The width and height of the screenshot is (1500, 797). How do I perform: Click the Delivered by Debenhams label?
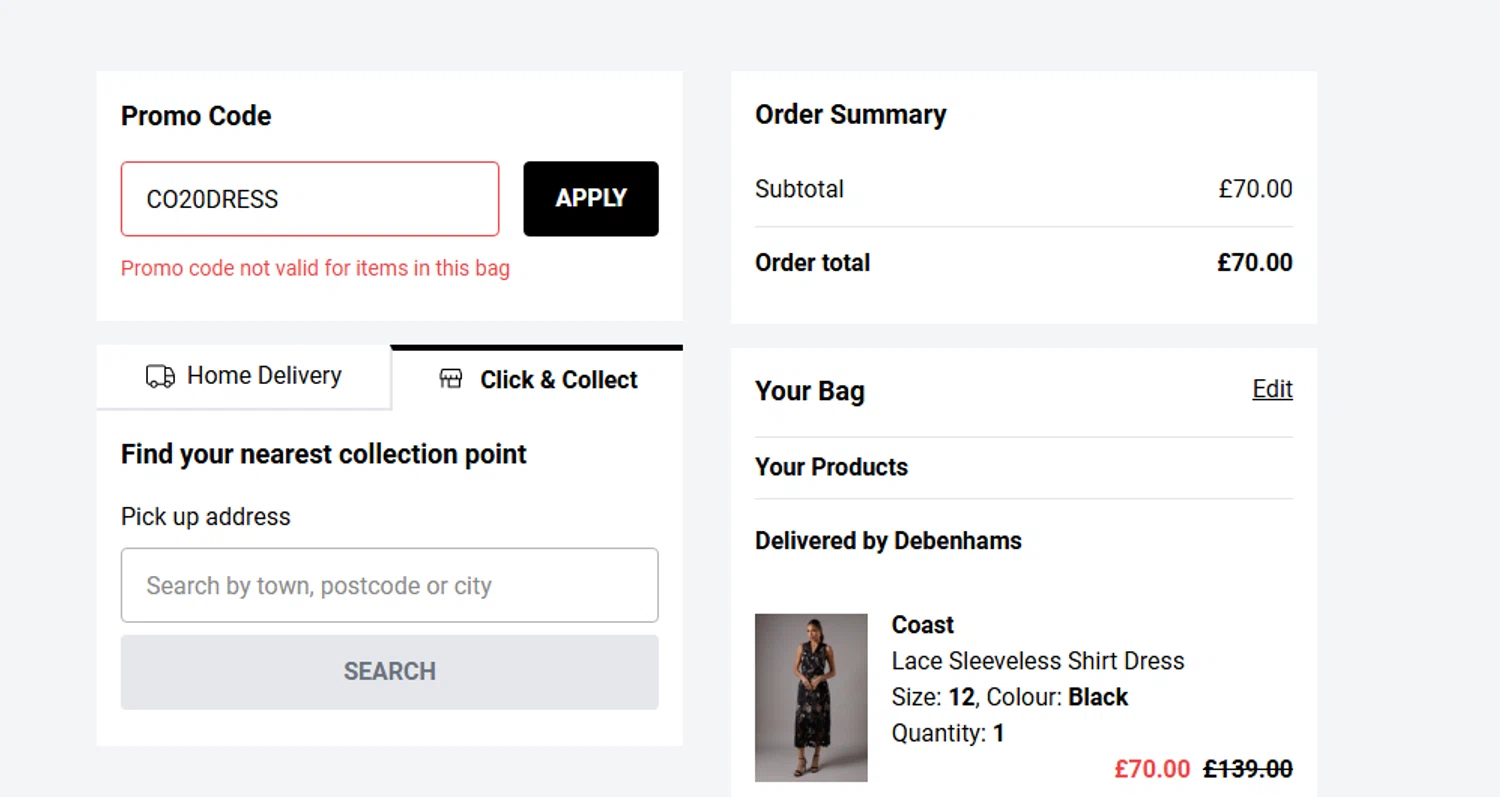tap(888, 541)
